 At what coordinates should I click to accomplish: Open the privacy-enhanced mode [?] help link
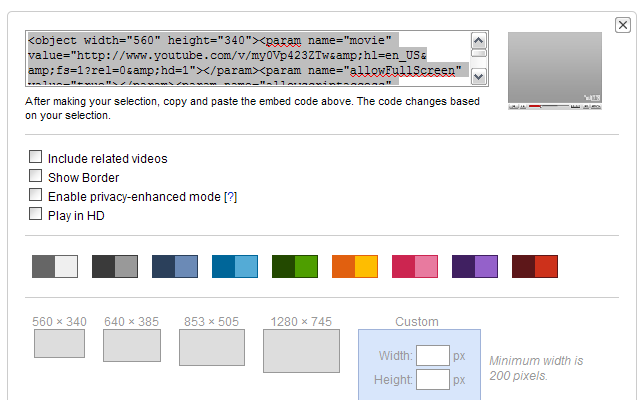coord(230,196)
